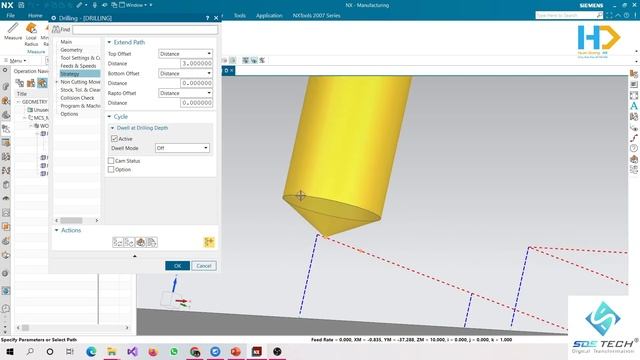This screenshot has width=640, height=360.
Task: Click the command finder search field
Action: click(x=565, y=15)
